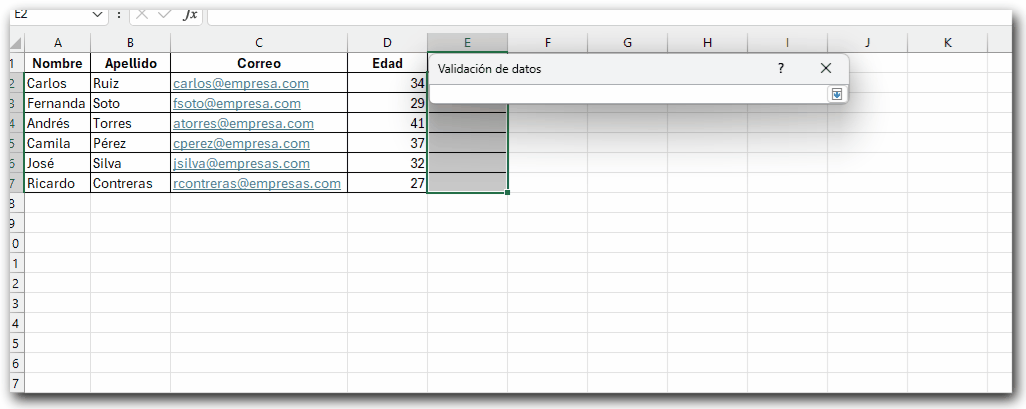Click the Cancel X icon in formula bar
The height and width of the screenshot is (409, 1026).
141,14
